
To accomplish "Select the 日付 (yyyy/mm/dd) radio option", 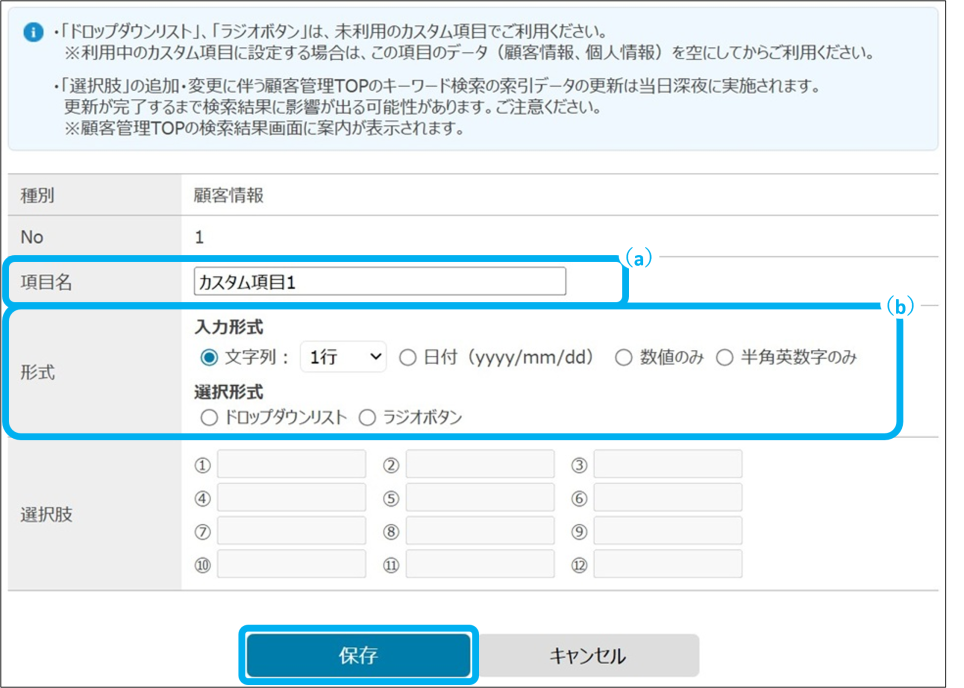I will (x=407, y=357).
